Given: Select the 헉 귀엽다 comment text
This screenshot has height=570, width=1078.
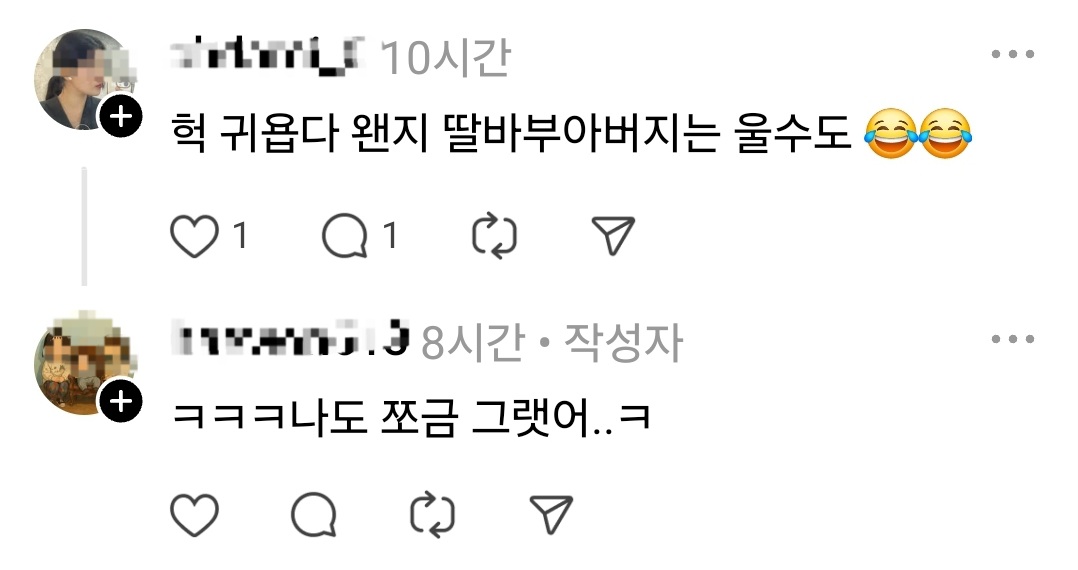Looking at the screenshot, I should pyautogui.click(x=571, y=133).
